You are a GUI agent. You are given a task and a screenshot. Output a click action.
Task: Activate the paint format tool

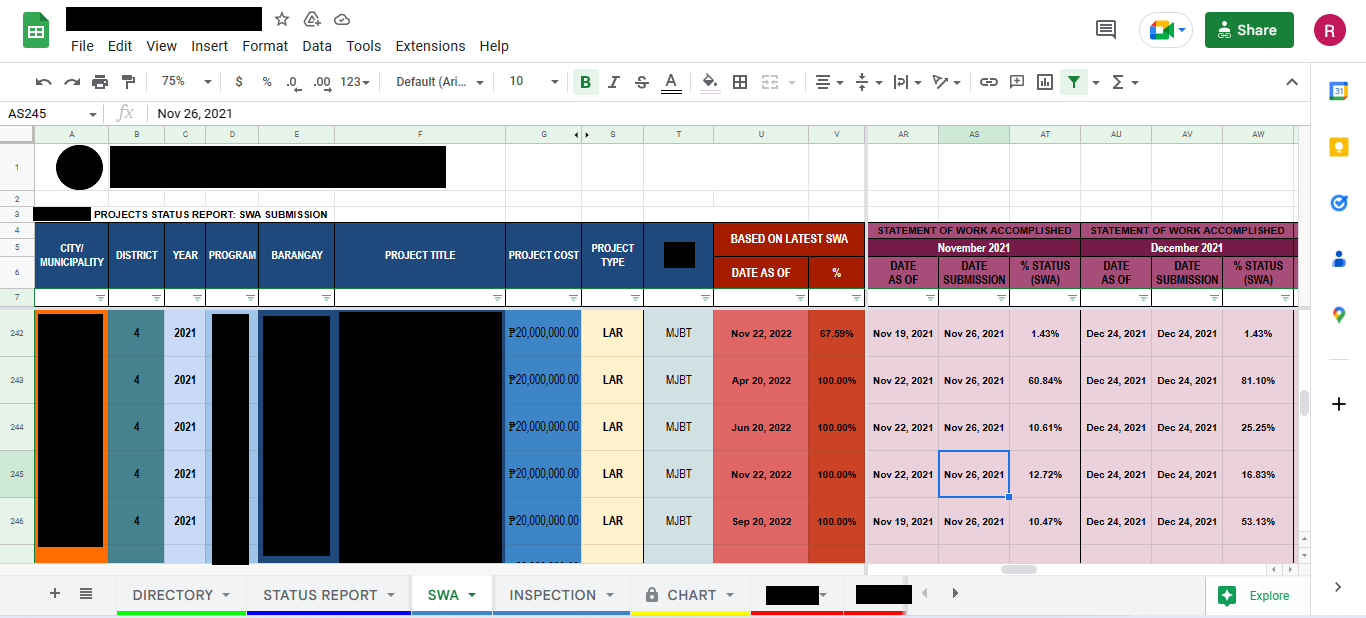128,82
